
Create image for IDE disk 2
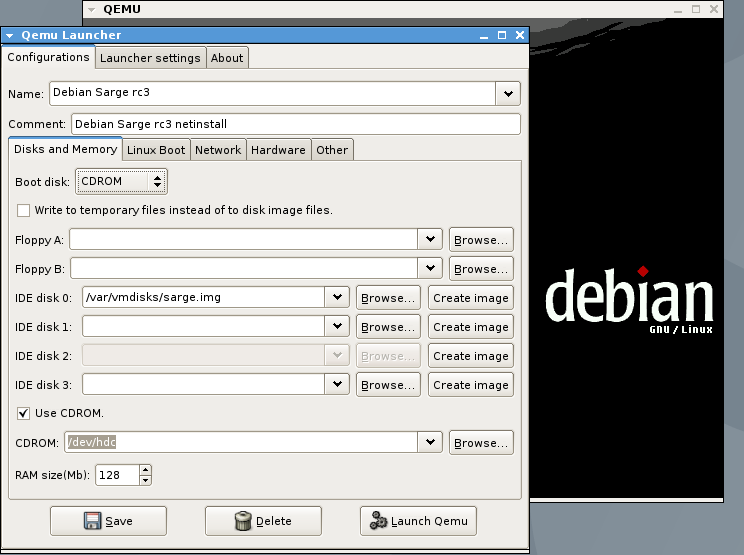[471, 355]
